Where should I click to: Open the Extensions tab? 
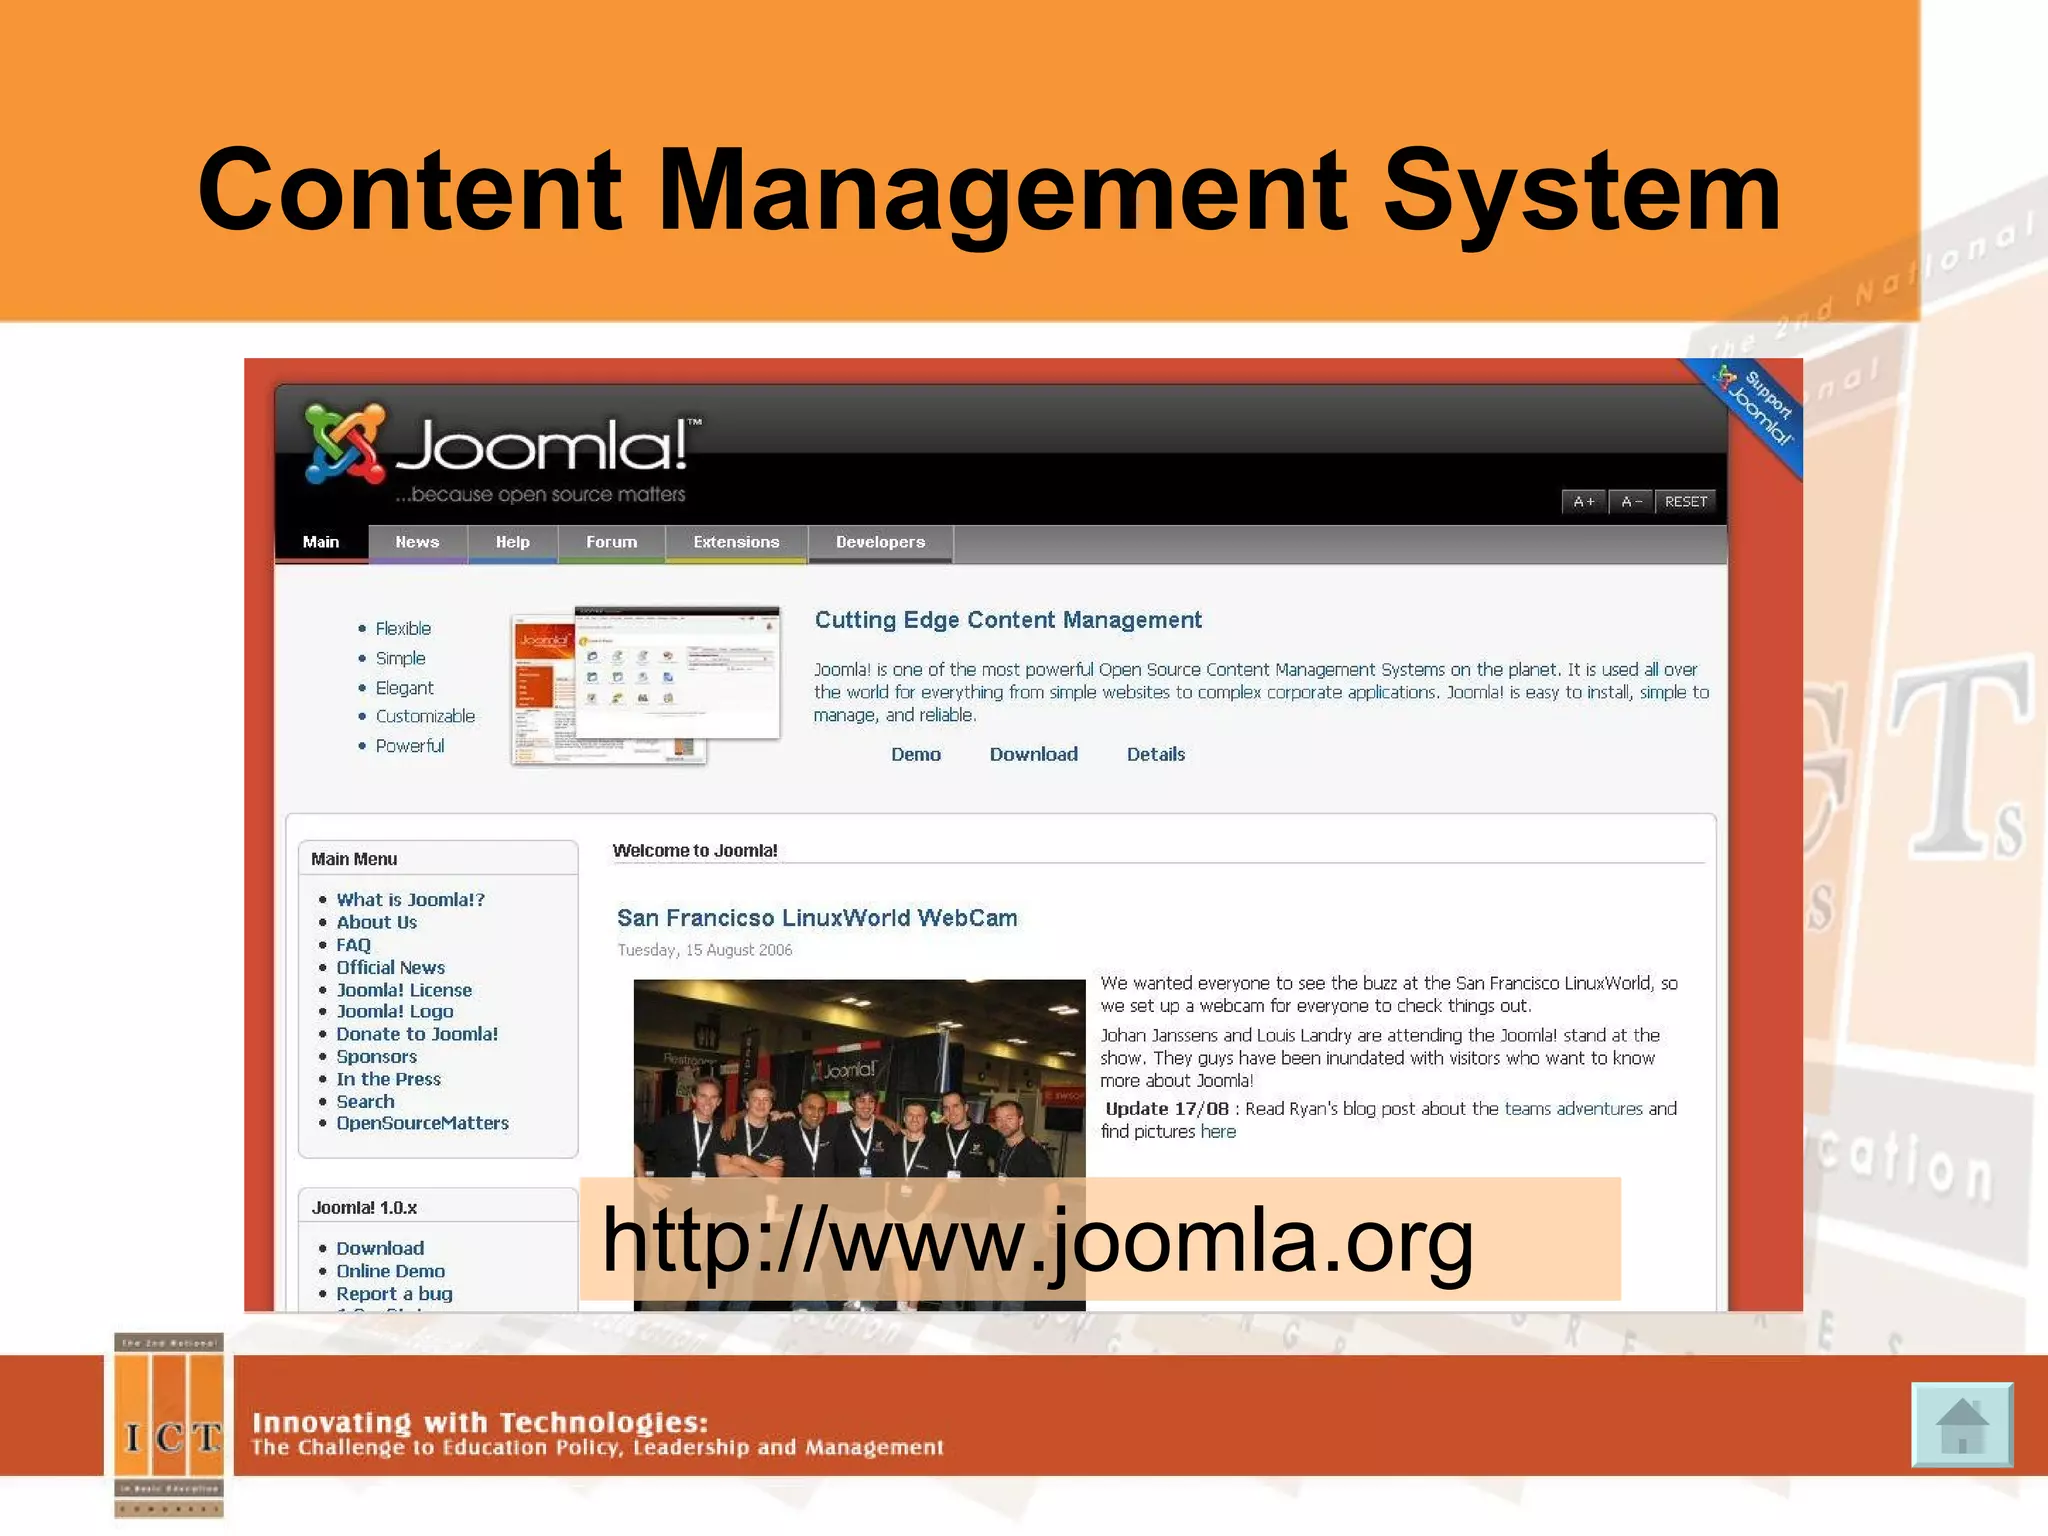(x=736, y=542)
